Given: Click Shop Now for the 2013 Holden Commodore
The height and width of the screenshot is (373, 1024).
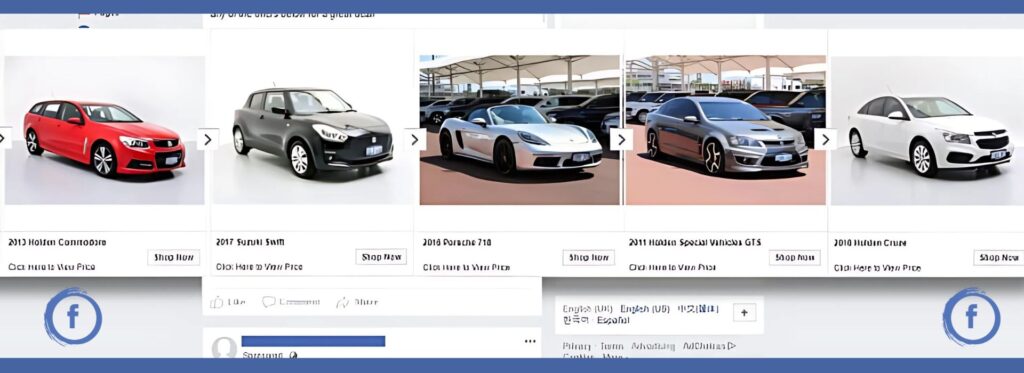Looking at the screenshot, I should point(174,257).
